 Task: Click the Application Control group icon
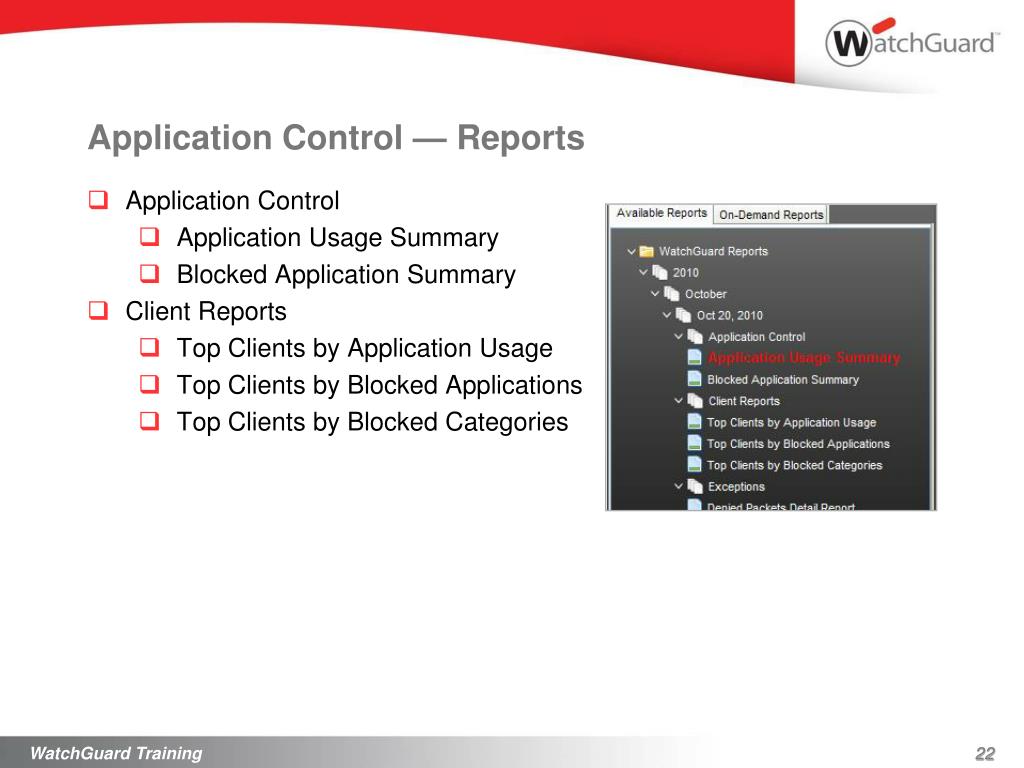[x=695, y=337]
